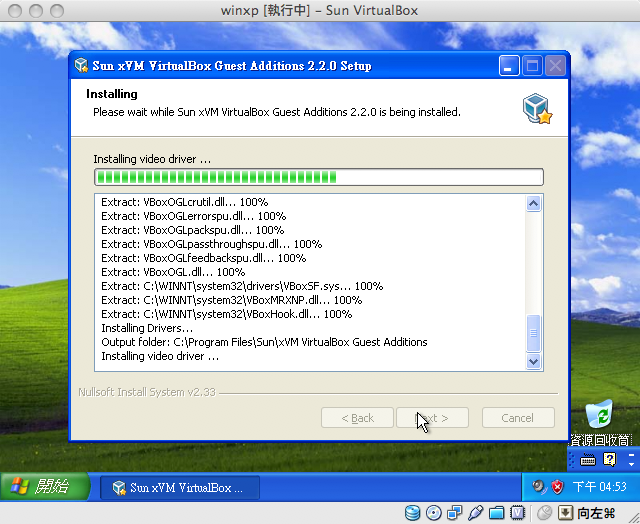Screen dimensions: 640x524
Task: Click the volume speaker tray icon
Action: coord(539,486)
